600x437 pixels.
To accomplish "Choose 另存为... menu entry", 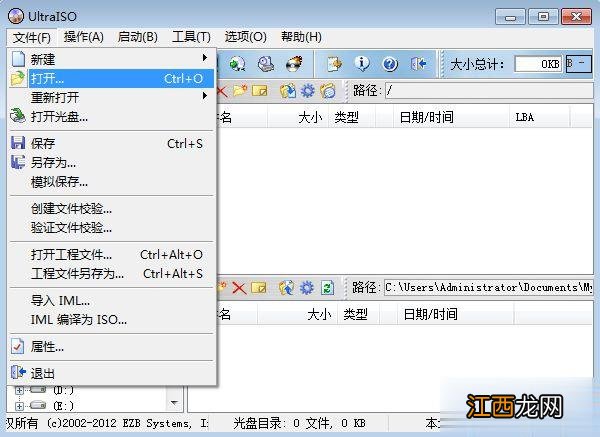I will (x=112, y=163).
